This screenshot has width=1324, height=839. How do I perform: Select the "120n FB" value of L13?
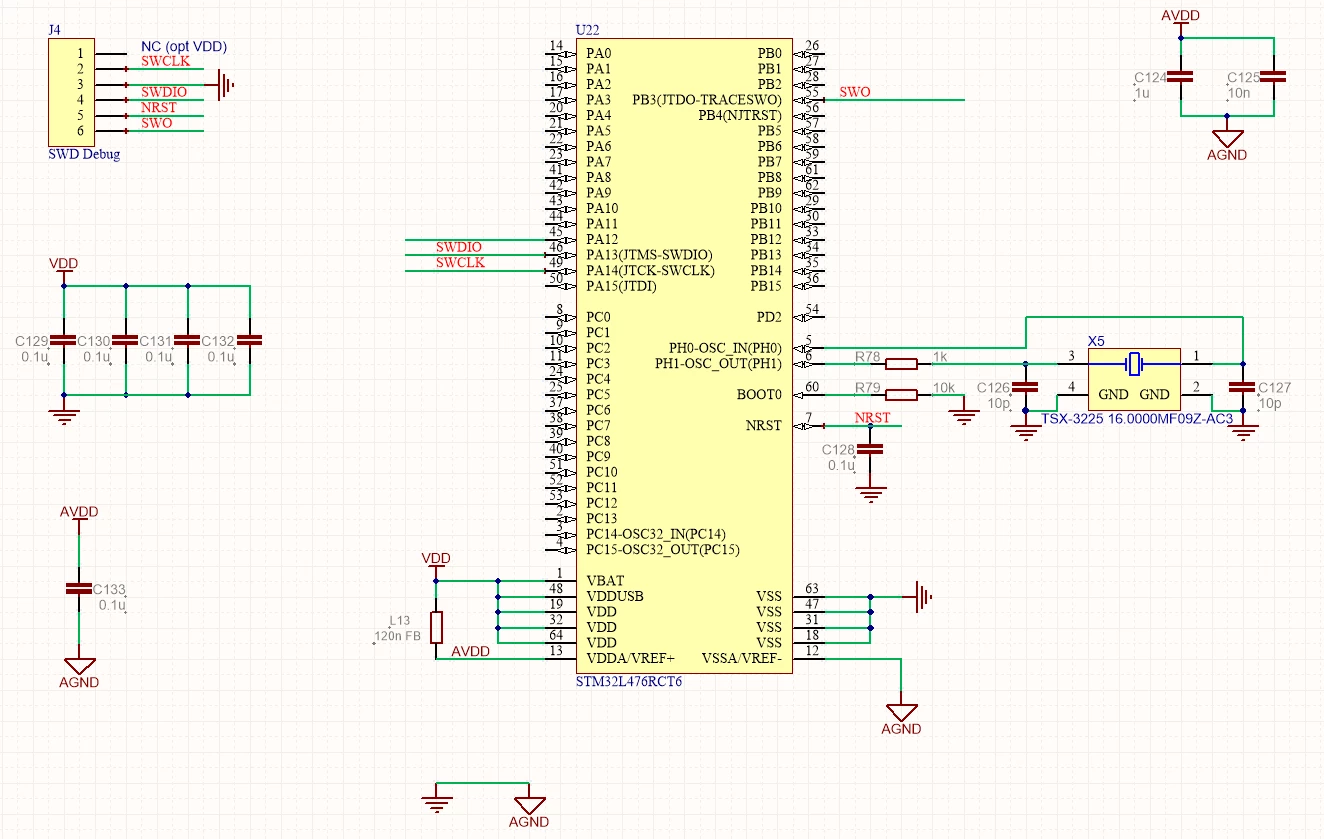pos(396,636)
